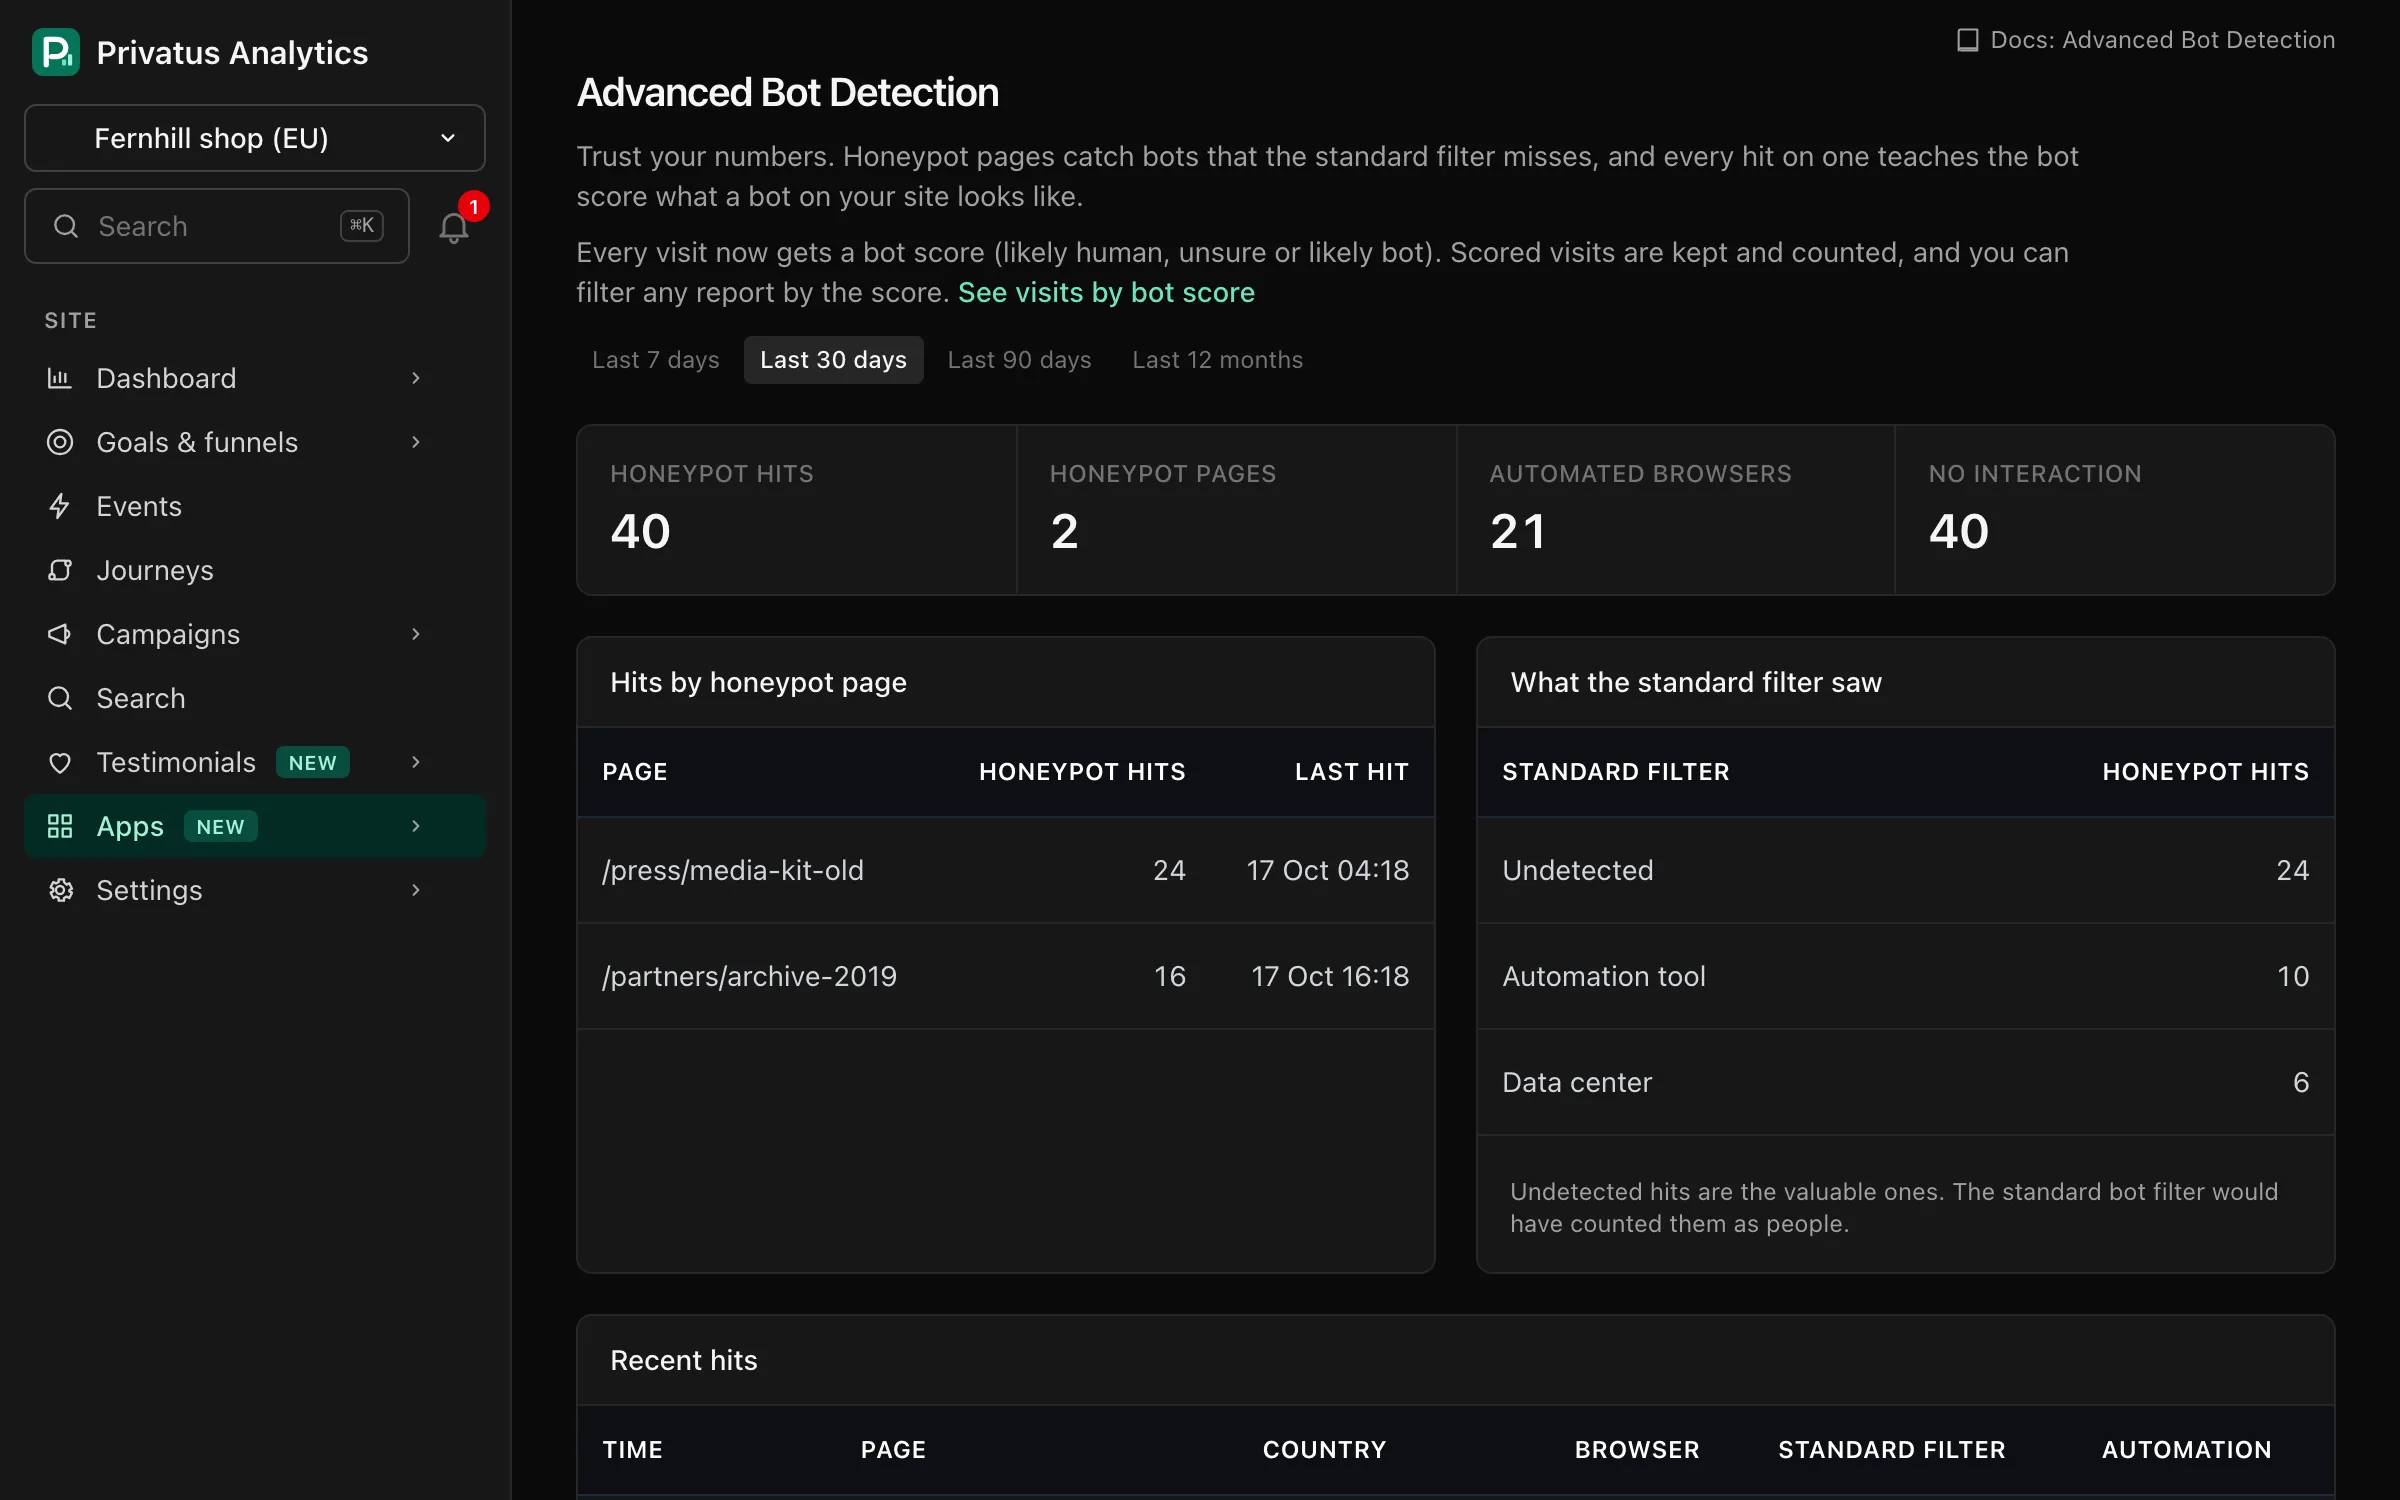Viewport: 2400px width, 1500px height.
Task: Go to Journeys in the sidebar
Action: point(255,570)
